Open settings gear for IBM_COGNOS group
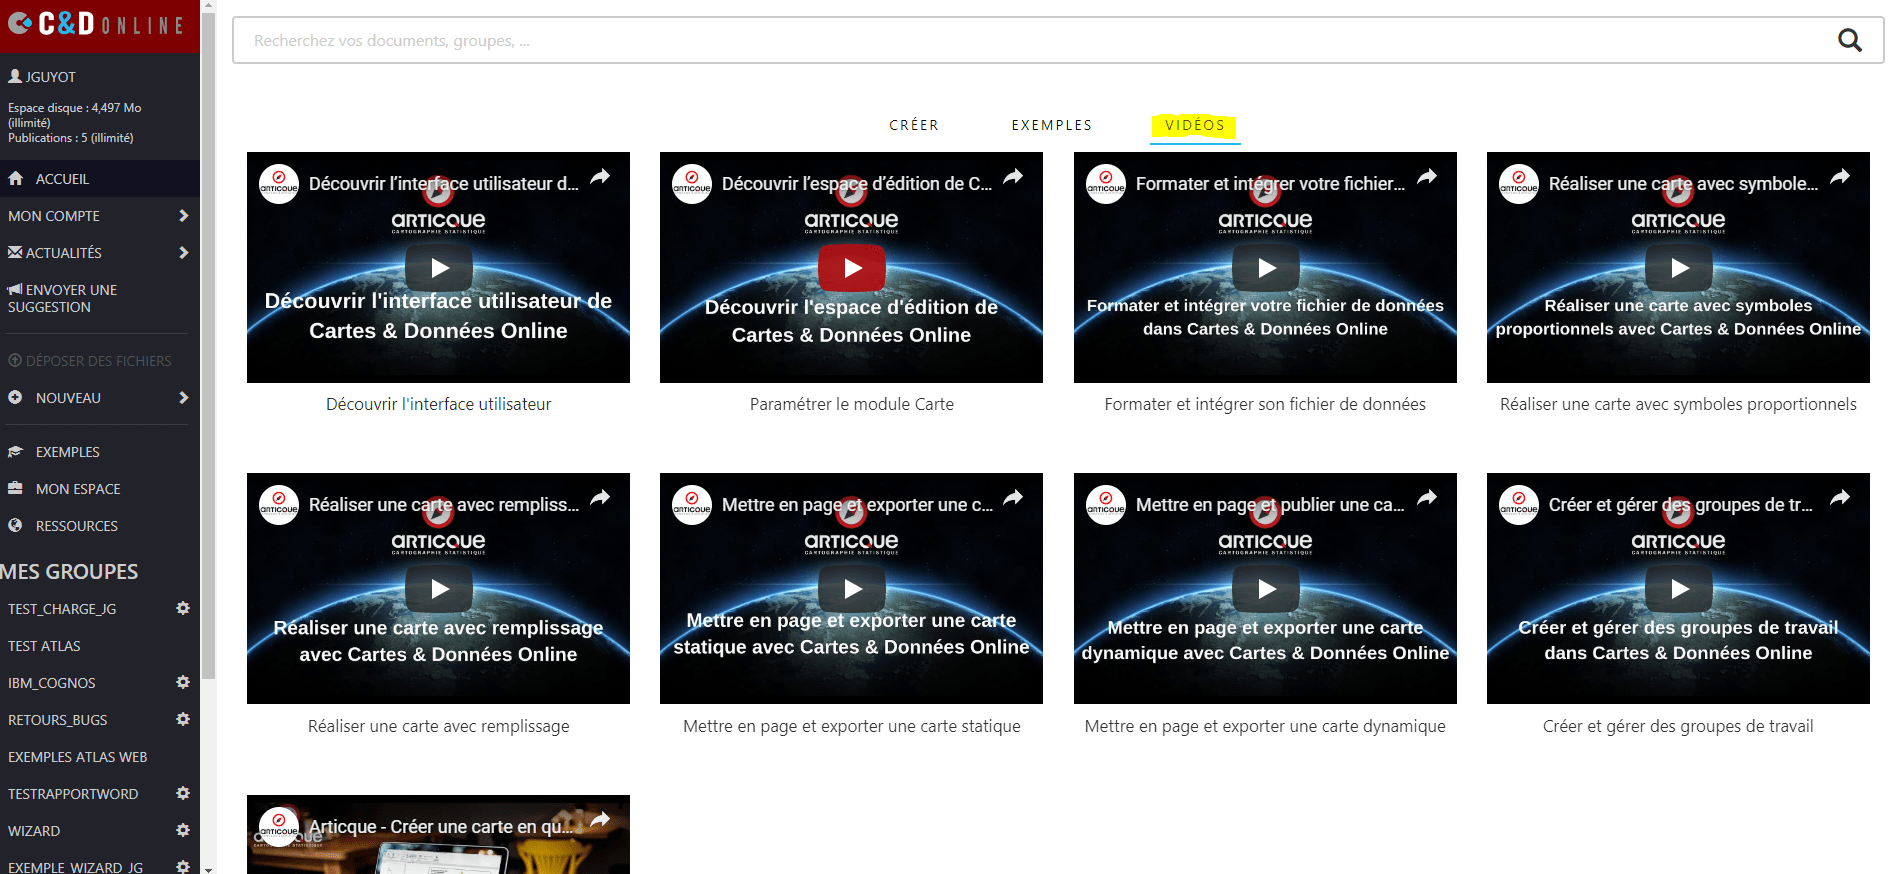Screen dimensions: 1895x874 (183, 682)
